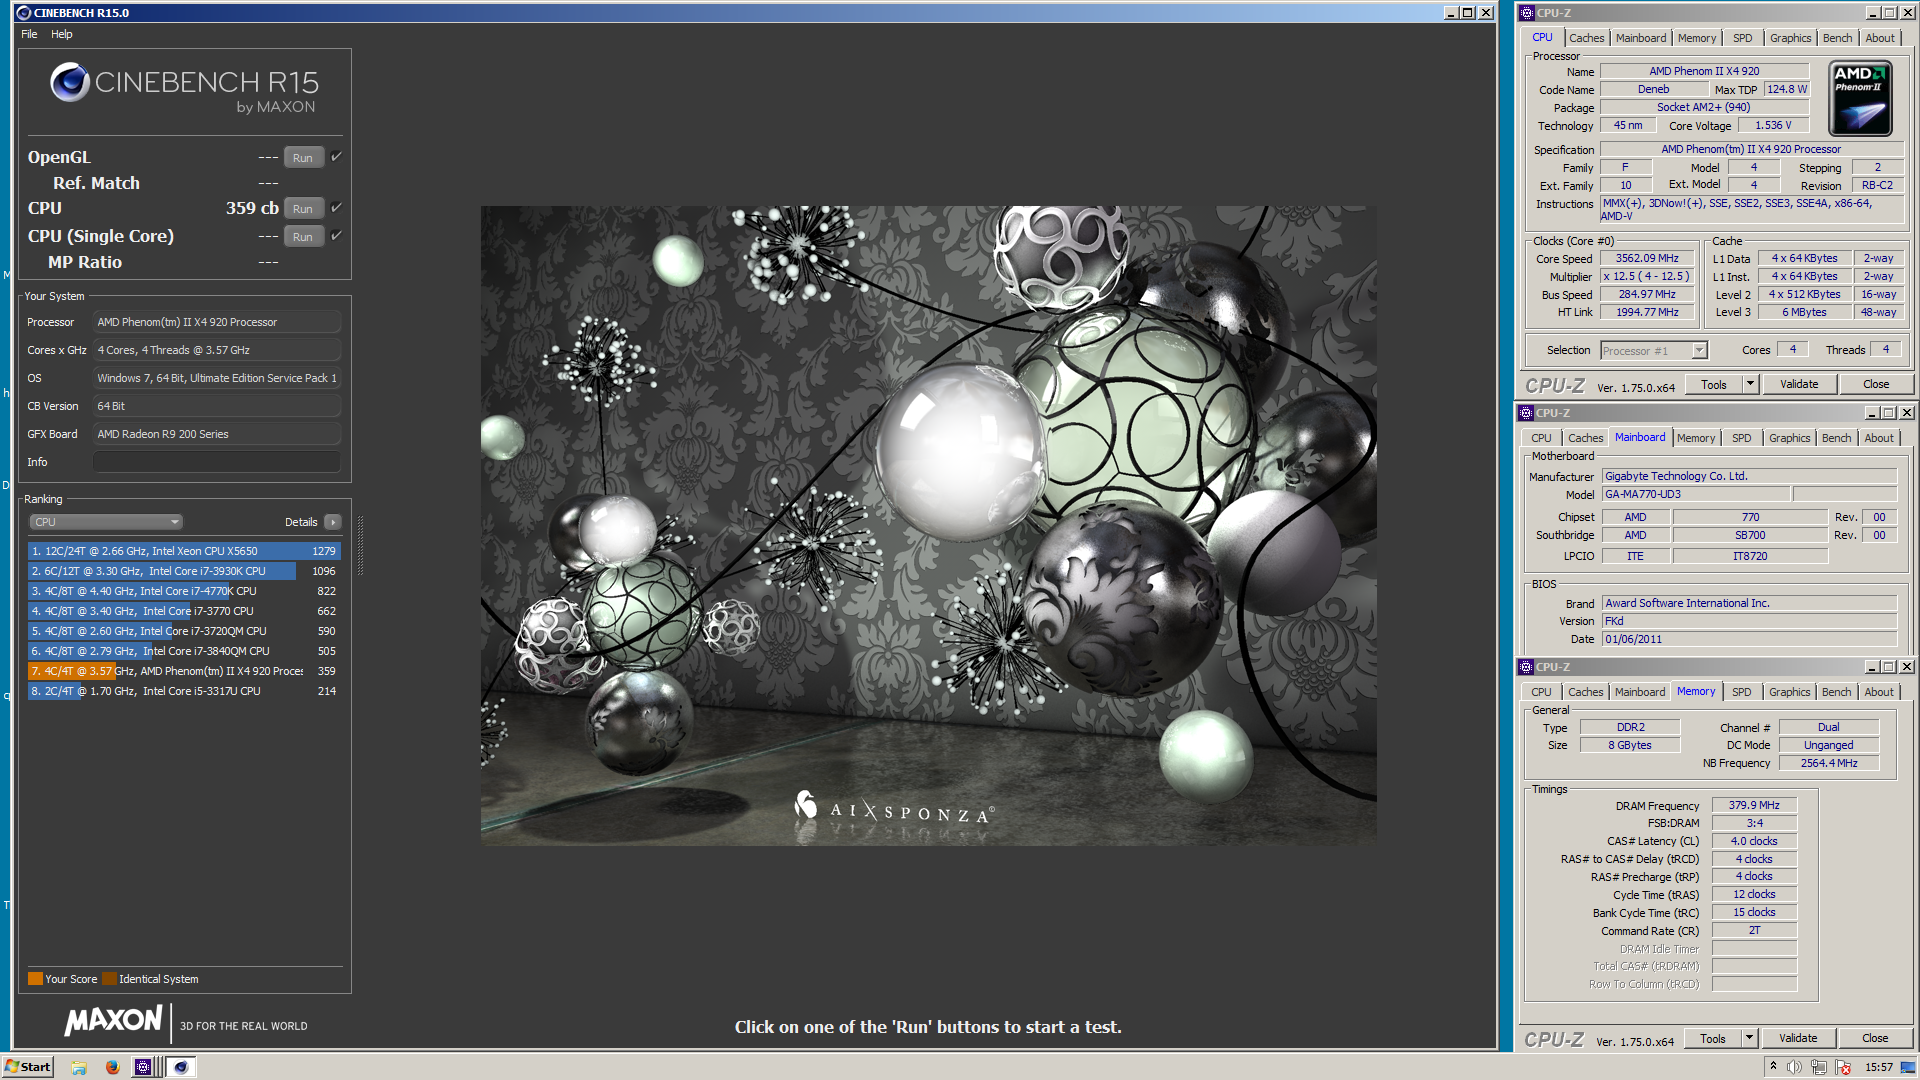The width and height of the screenshot is (1920, 1080).
Task: Click the AIXSPONZA logo in the render
Action: [x=893, y=808]
